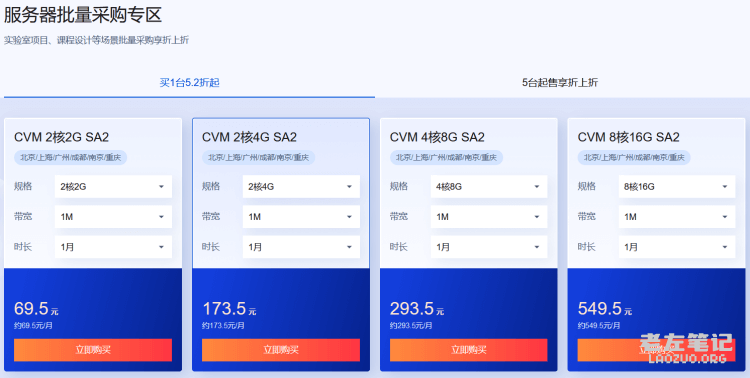Open spec dropdown showing 8核16G
This screenshot has height=378, width=750.
[677, 187]
